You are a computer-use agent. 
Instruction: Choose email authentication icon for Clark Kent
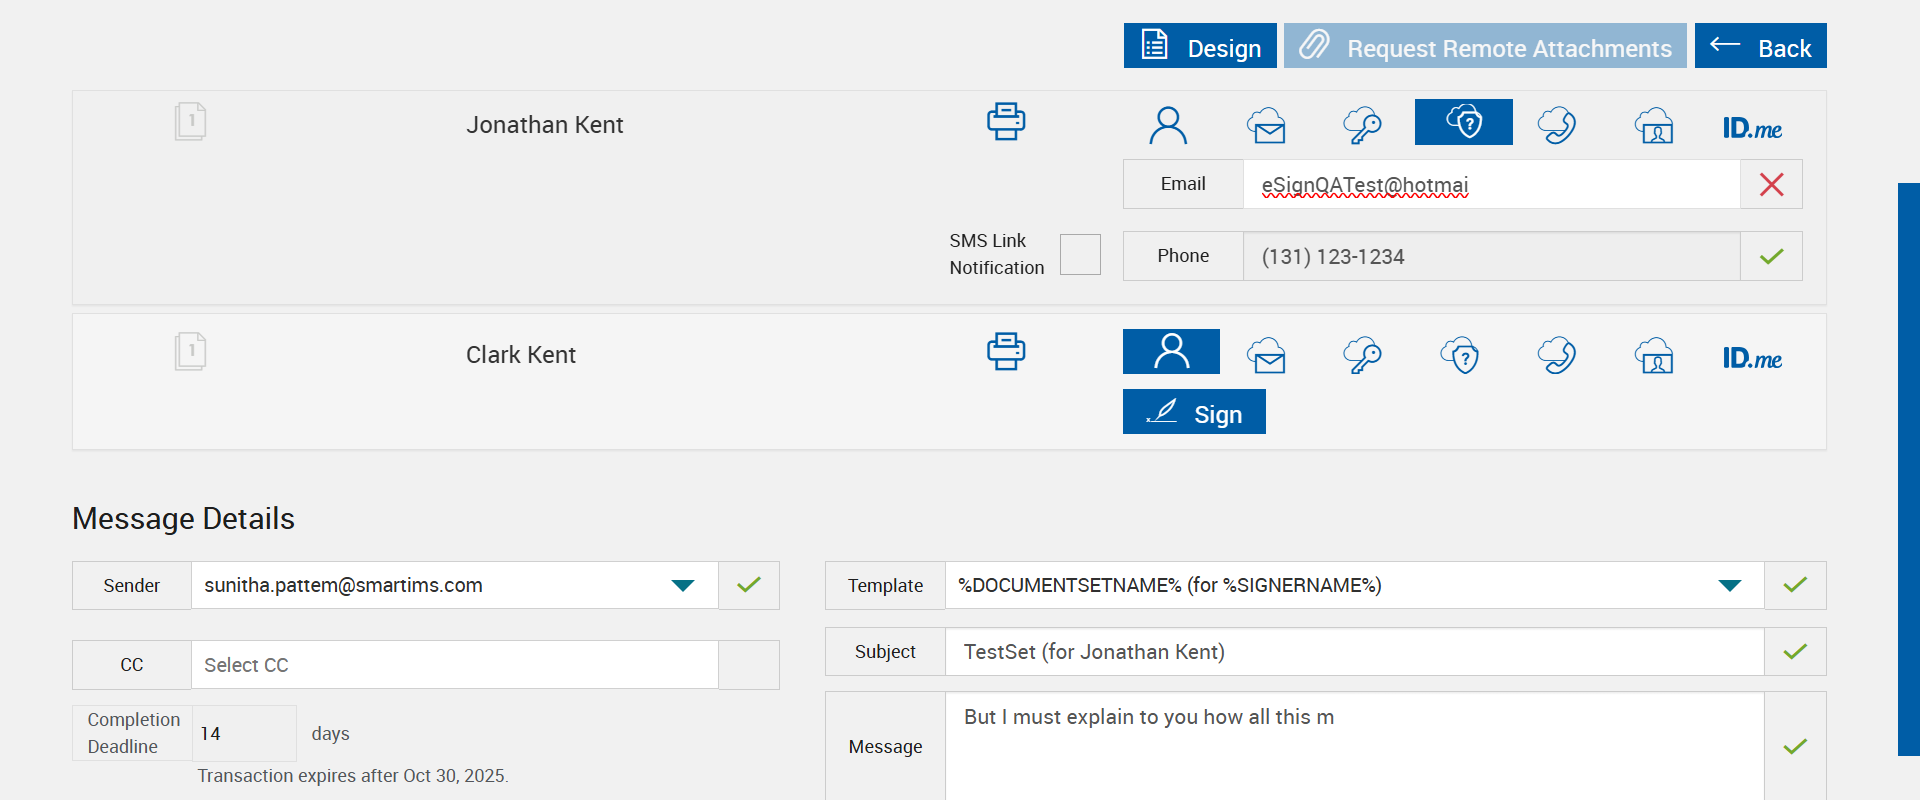[x=1266, y=355]
